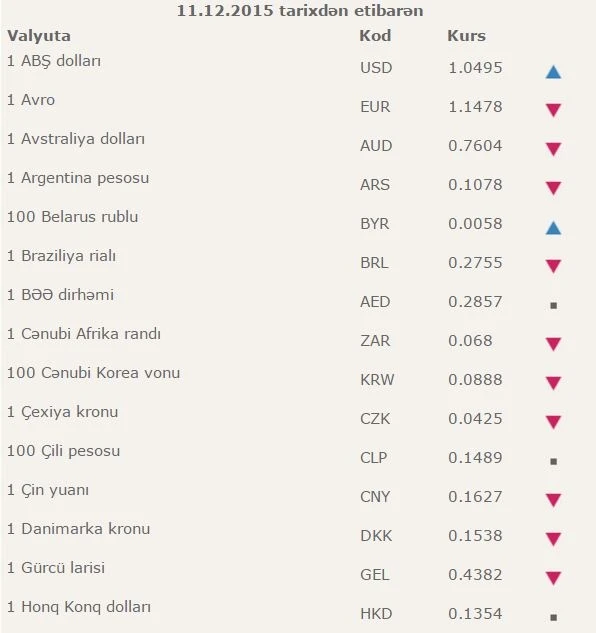
Task: Click the red down arrow for EUR
Action: pos(553,110)
